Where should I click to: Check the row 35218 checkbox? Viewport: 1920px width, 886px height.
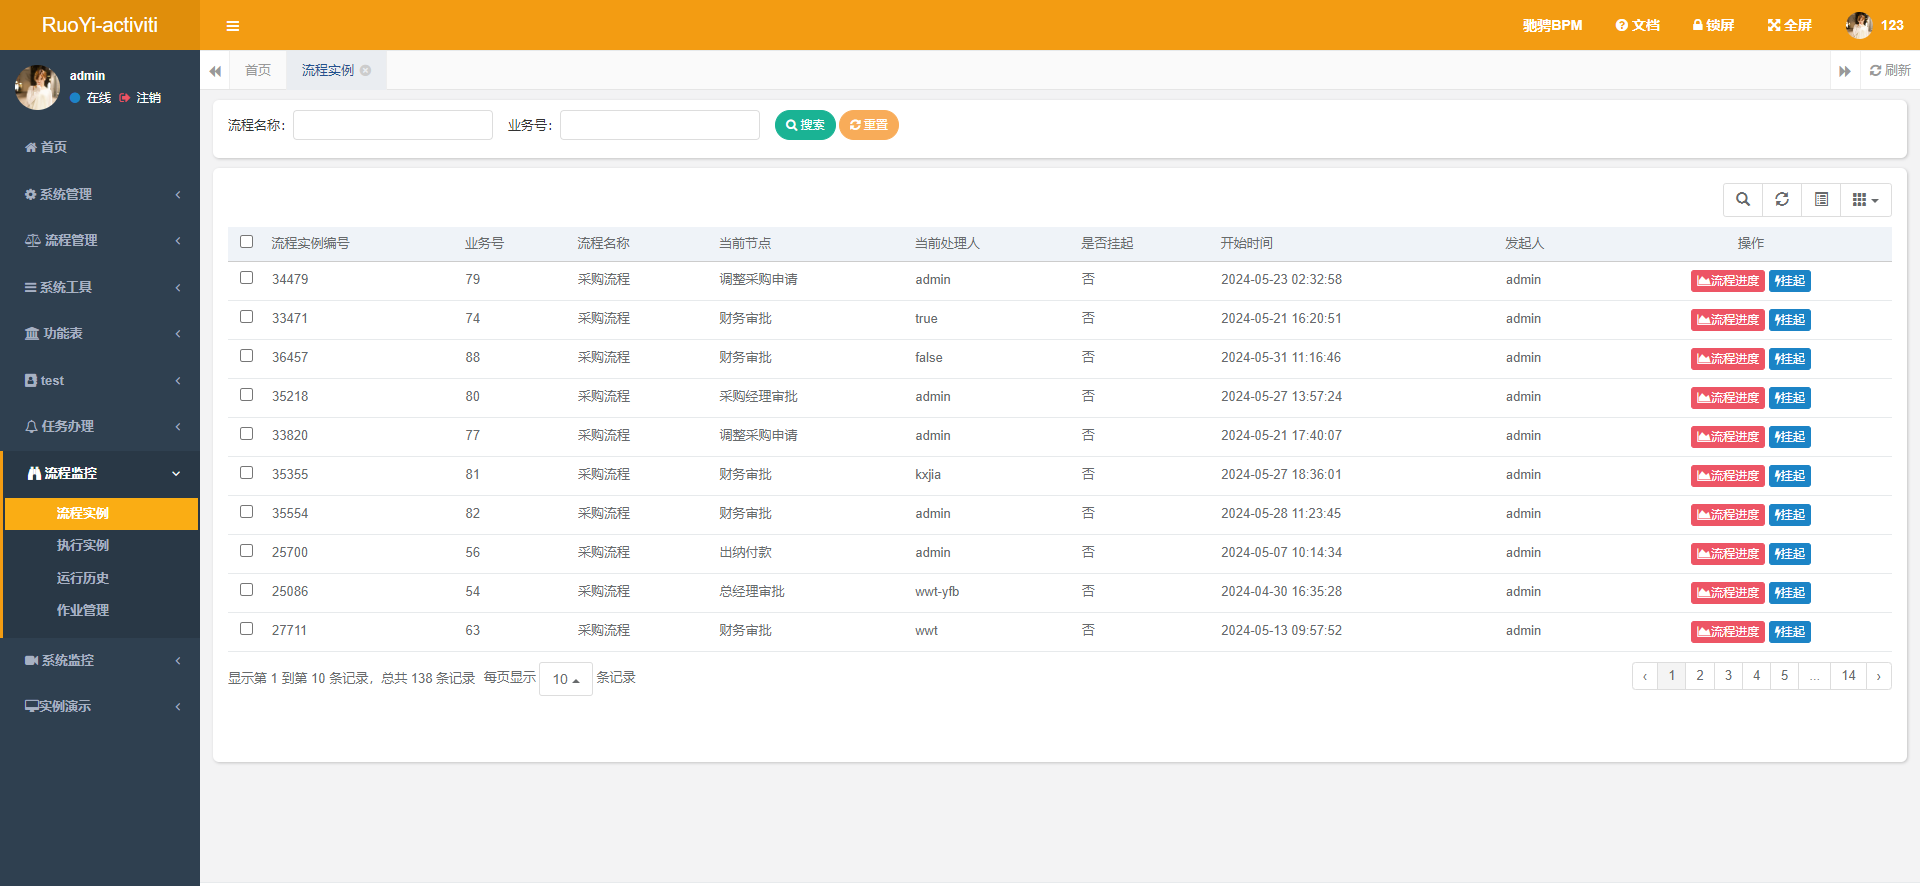pos(247,395)
